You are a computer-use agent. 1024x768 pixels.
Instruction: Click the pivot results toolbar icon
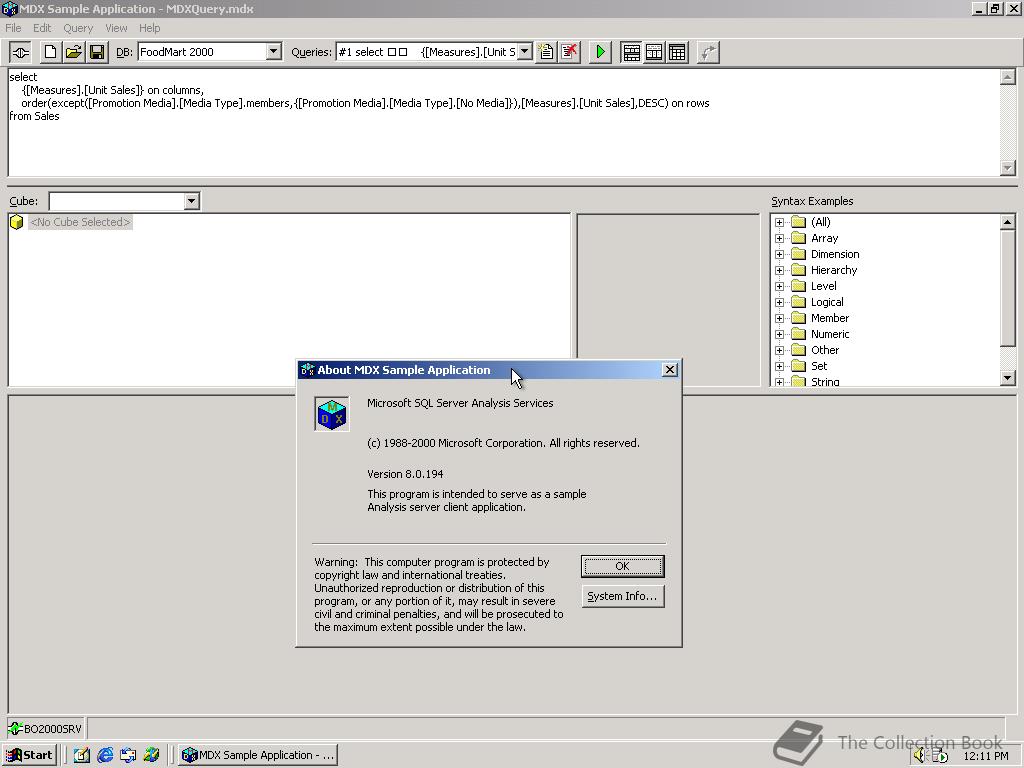(708, 52)
